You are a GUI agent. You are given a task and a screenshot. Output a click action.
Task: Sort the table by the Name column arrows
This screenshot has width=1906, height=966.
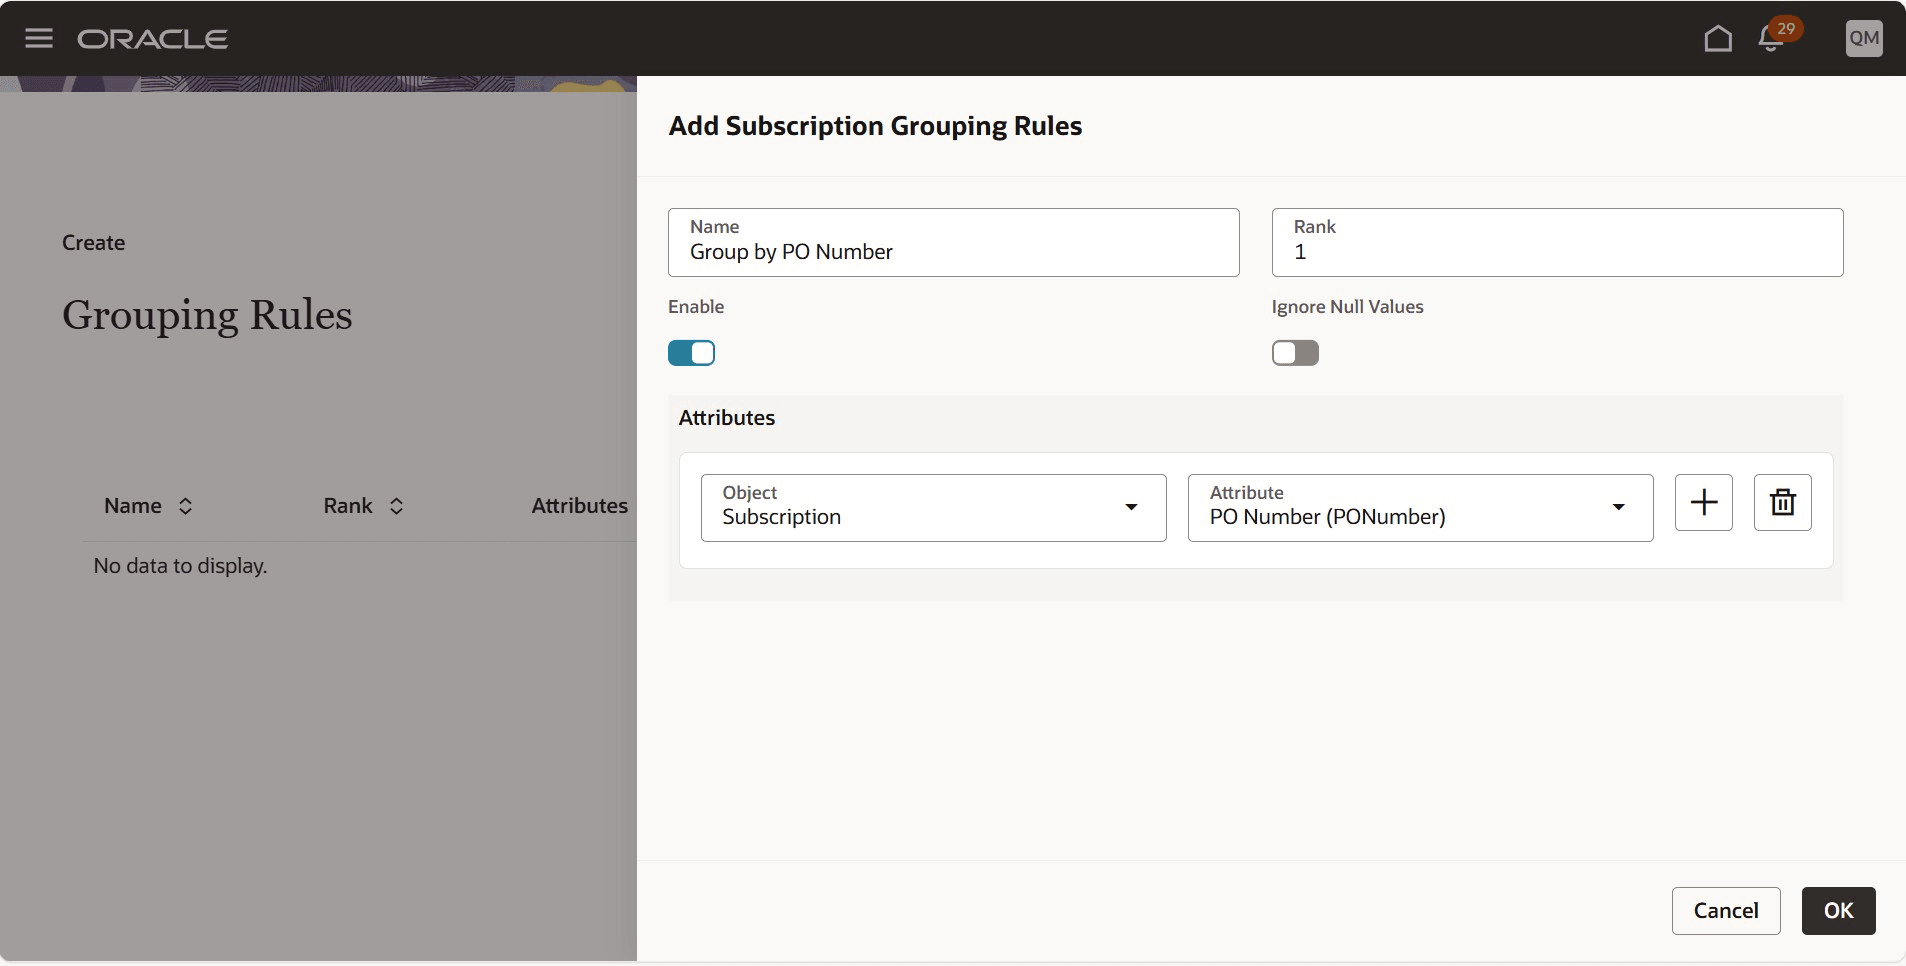185,506
